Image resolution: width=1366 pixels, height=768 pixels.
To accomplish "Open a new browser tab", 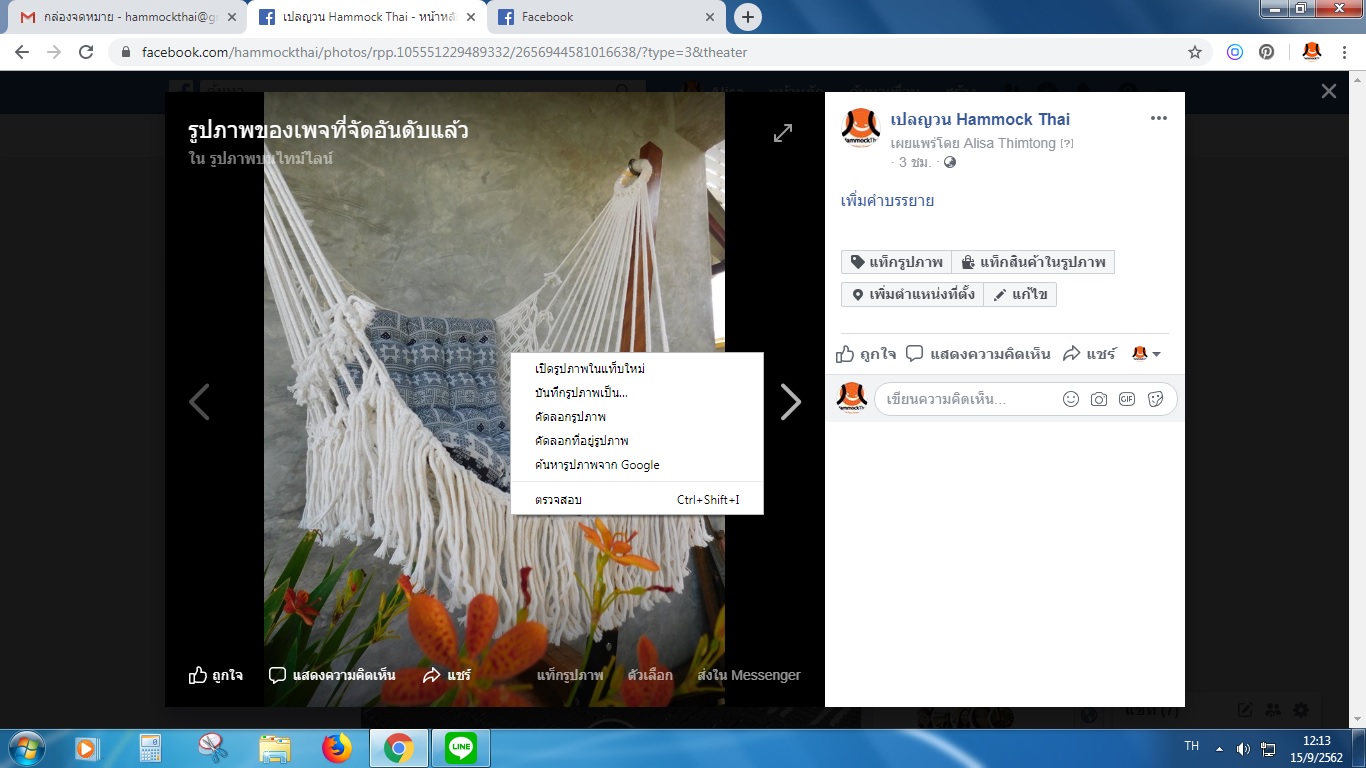I will (x=747, y=17).
